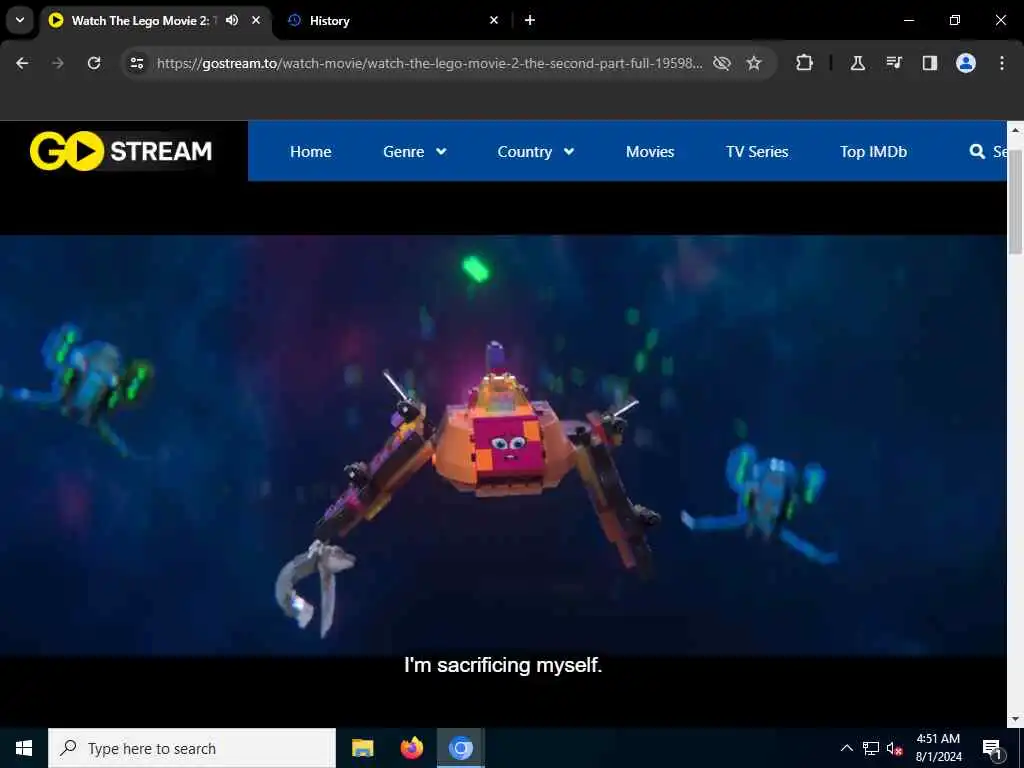Click the scrollbar down arrow
Screen dimensions: 1024x768
click(1015, 720)
